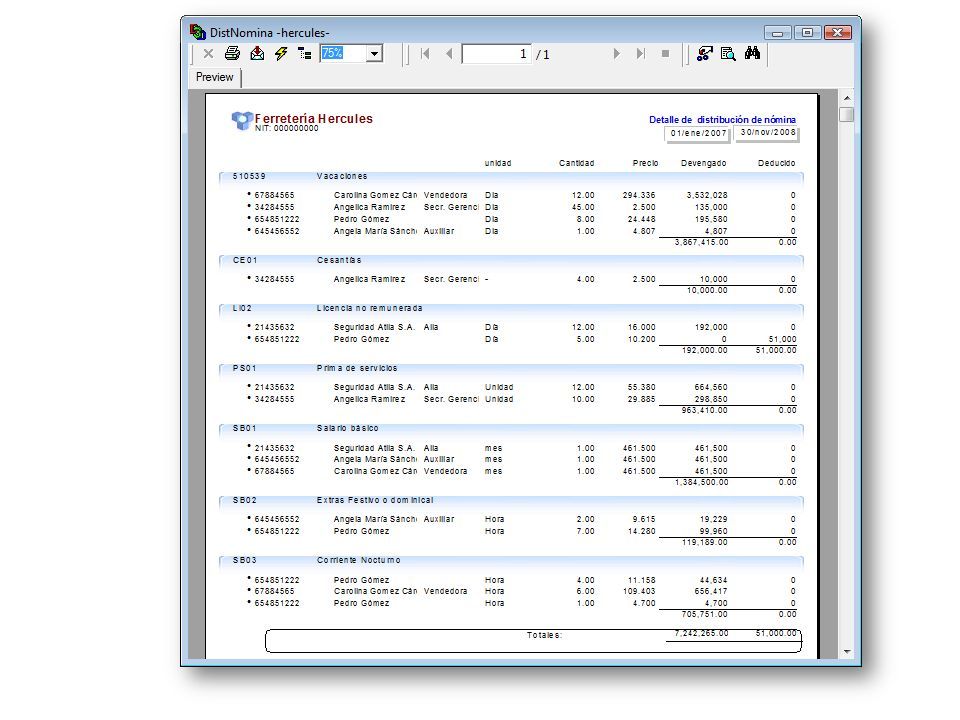960x720 pixels.
Task: Click employee ID 645456552 under Vacaciones
Action: pyautogui.click(x=277, y=231)
